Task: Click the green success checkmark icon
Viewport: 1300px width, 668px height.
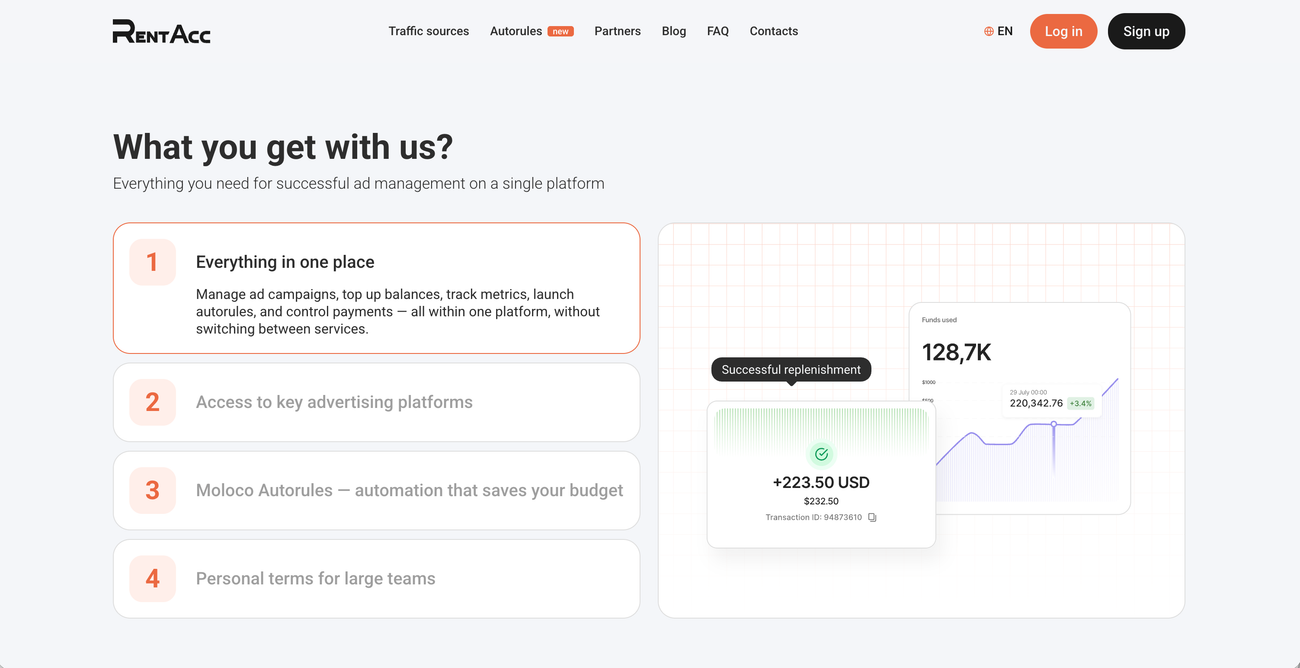Action: point(821,454)
